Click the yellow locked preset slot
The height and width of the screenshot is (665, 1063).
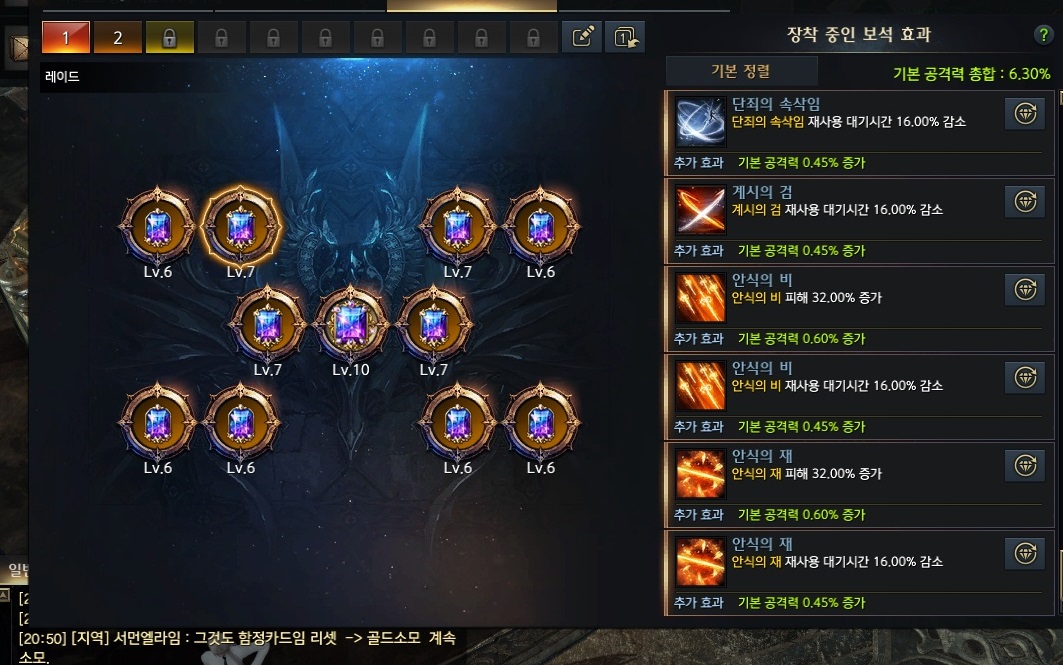(x=169, y=37)
